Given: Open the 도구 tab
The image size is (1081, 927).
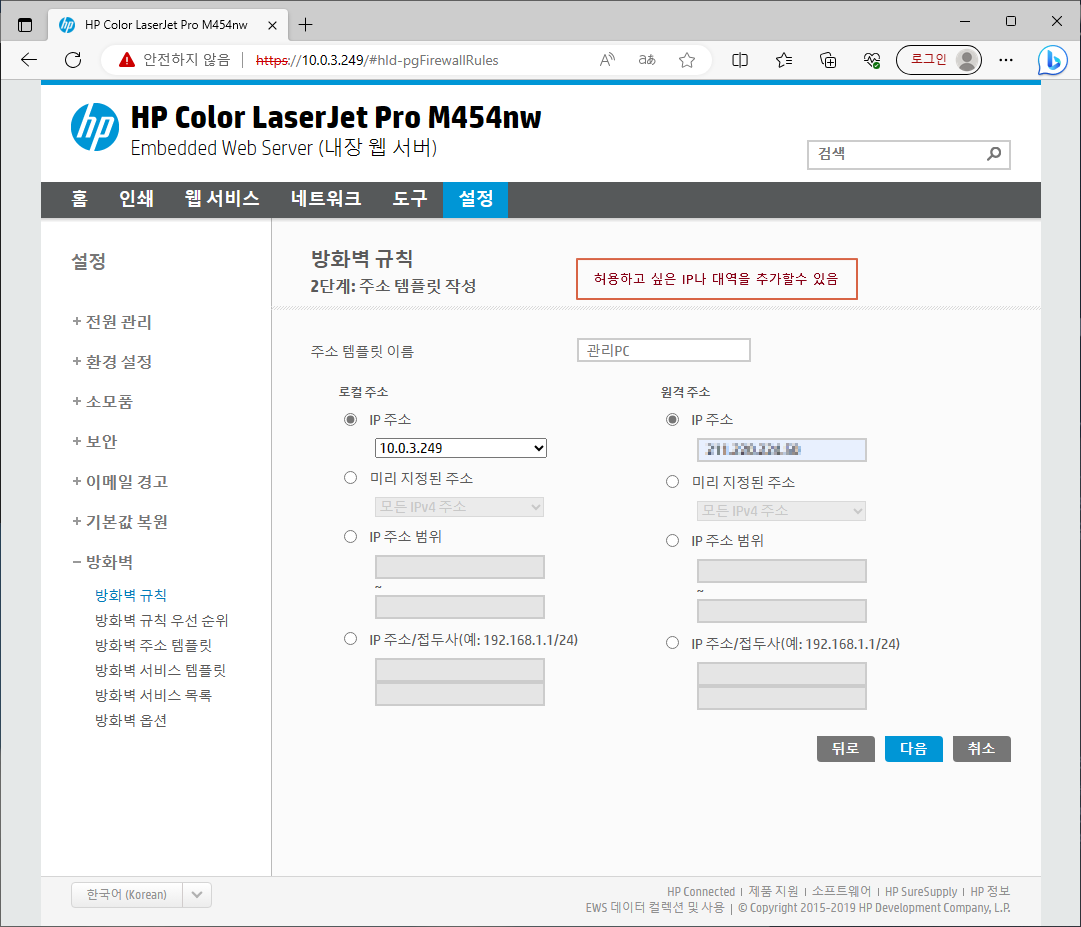Looking at the screenshot, I should click(x=410, y=199).
